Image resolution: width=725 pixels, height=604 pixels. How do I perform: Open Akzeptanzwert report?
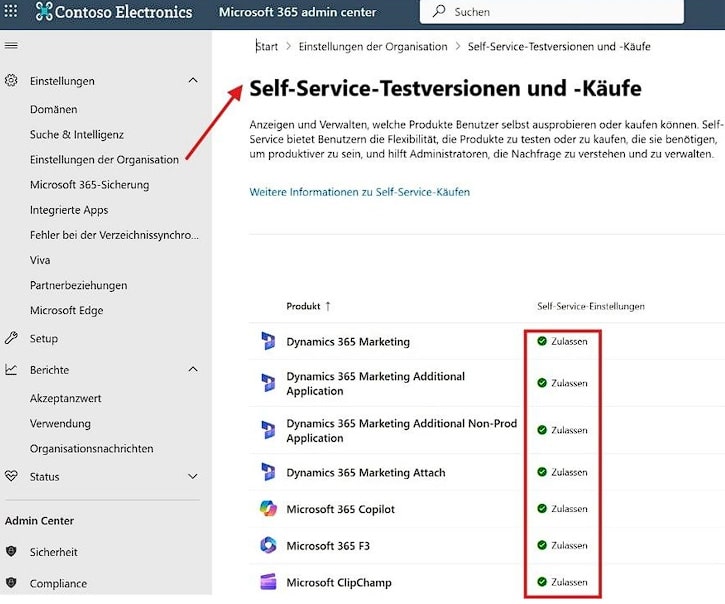[x=66, y=398]
